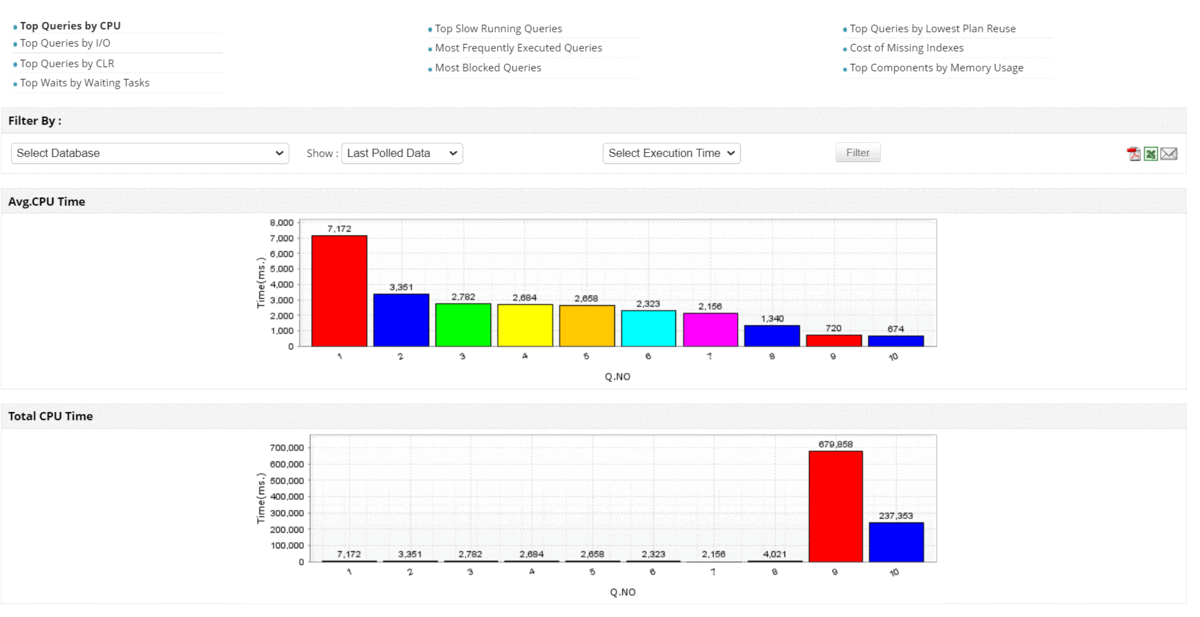1200x617 pixels.
Task: Click the red 7,172 bar in Avg.CPU chart
Action: 339,291
